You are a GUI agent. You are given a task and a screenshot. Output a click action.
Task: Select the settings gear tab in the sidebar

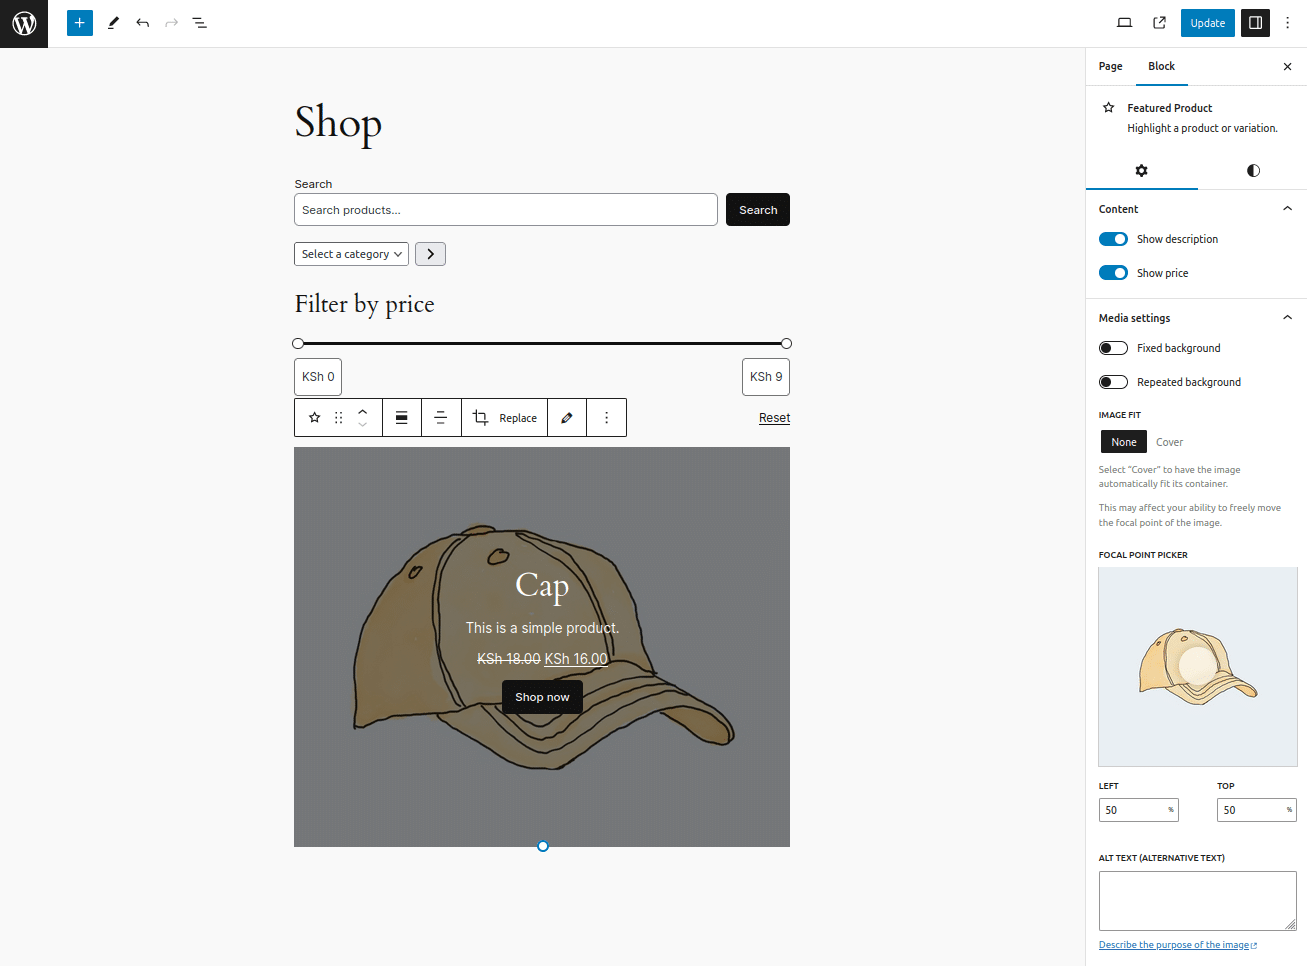tap(1142, 171)
